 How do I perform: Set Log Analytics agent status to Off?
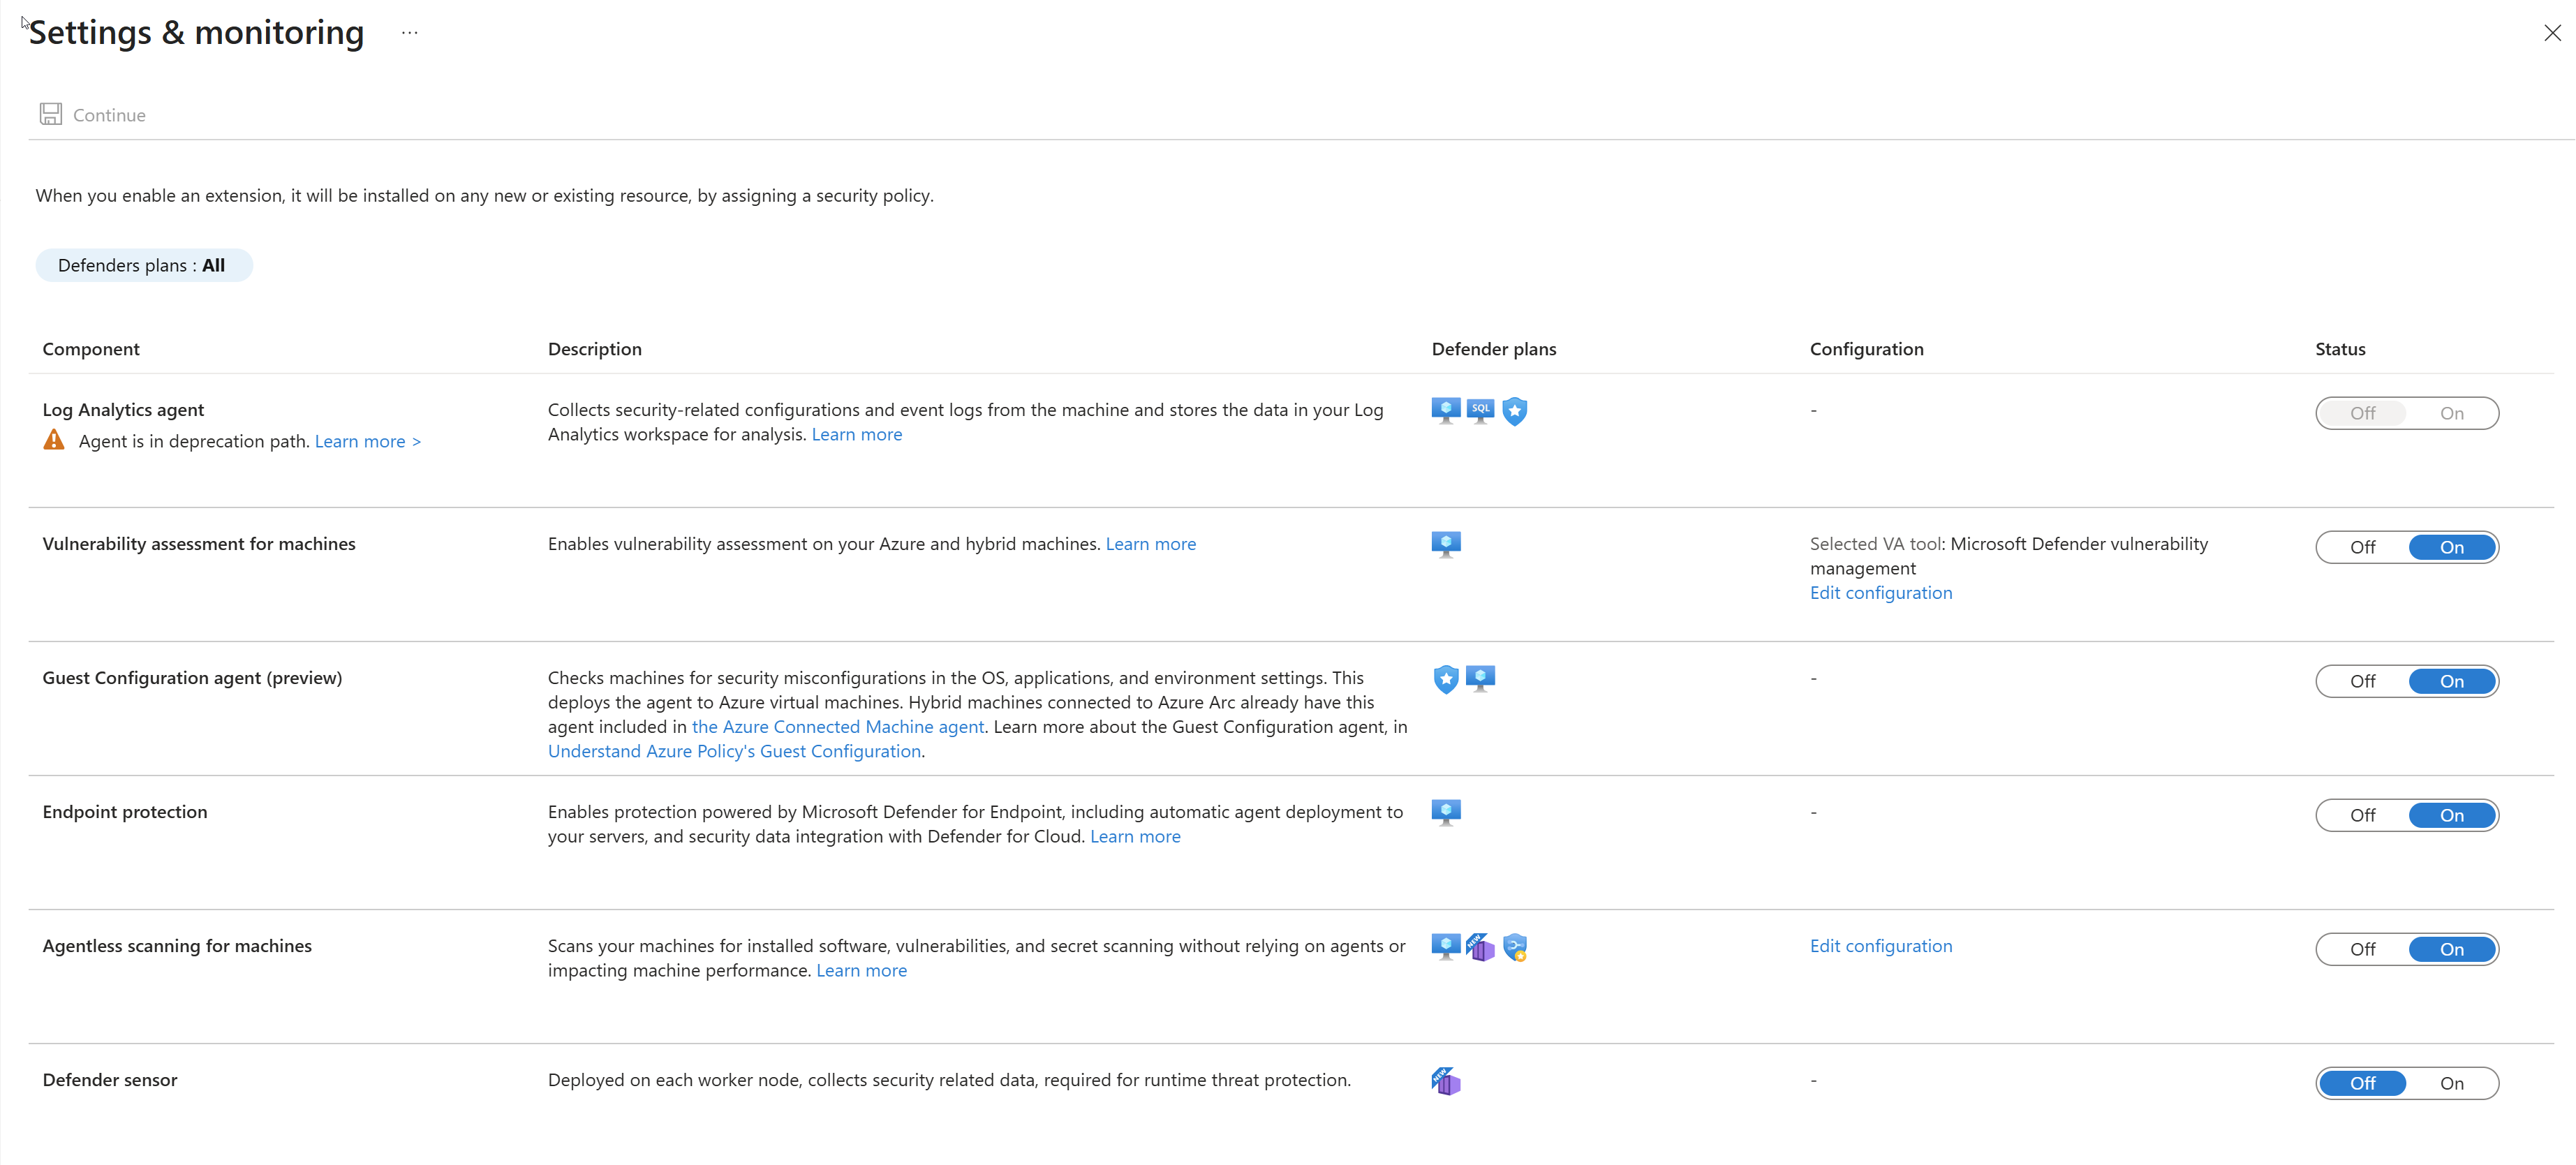pos(2362,413)
